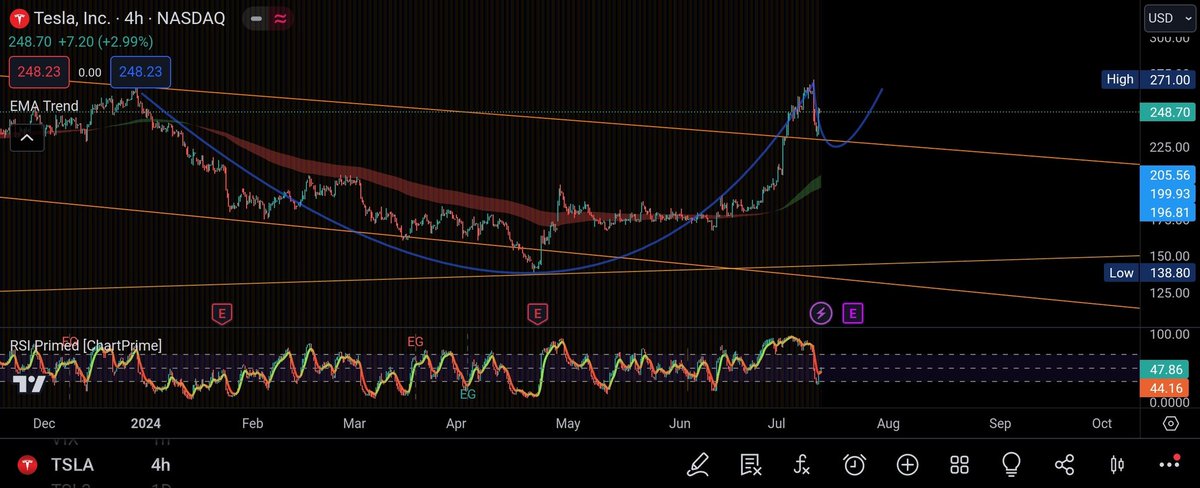Select the RSI Primed [ChartPrime] label
Screen dimensions: 1200x488
pos(86,345)
